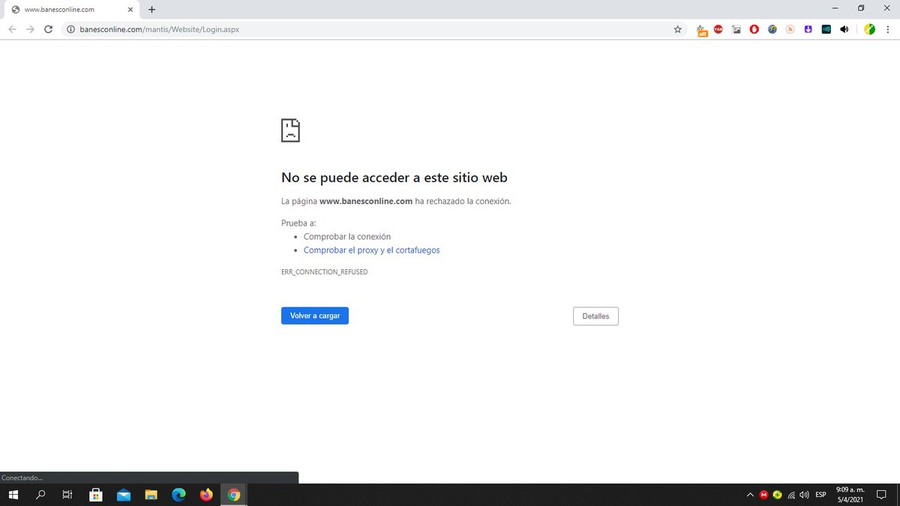Viewport: 900px width, 506px height.
Task: Click the red tray icon
Action: pos(763,495)
